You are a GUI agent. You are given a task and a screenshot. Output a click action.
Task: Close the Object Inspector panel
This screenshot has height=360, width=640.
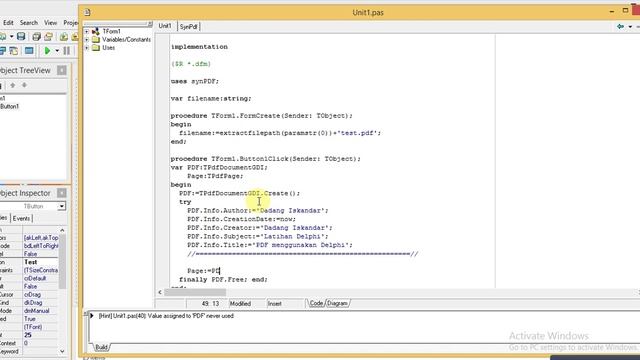point(62,193)
